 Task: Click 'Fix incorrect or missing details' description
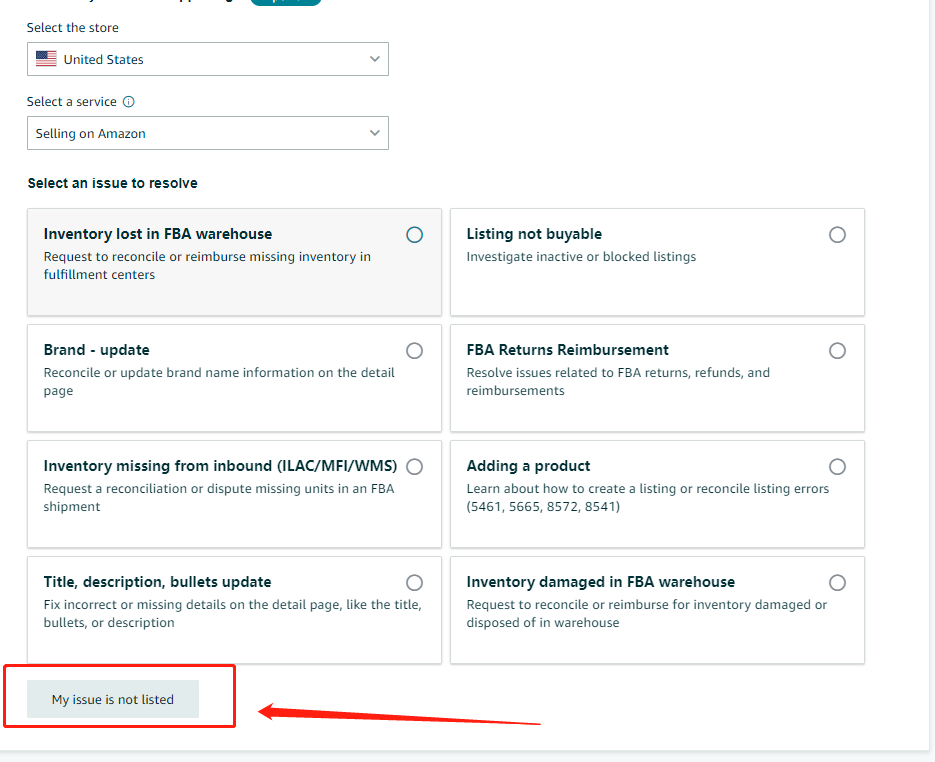click(233, 614)
